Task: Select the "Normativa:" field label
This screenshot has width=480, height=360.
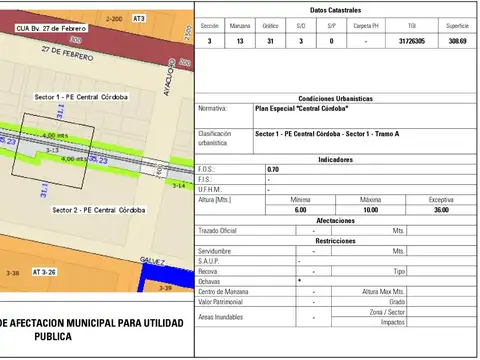Action: tap(212, 108)
